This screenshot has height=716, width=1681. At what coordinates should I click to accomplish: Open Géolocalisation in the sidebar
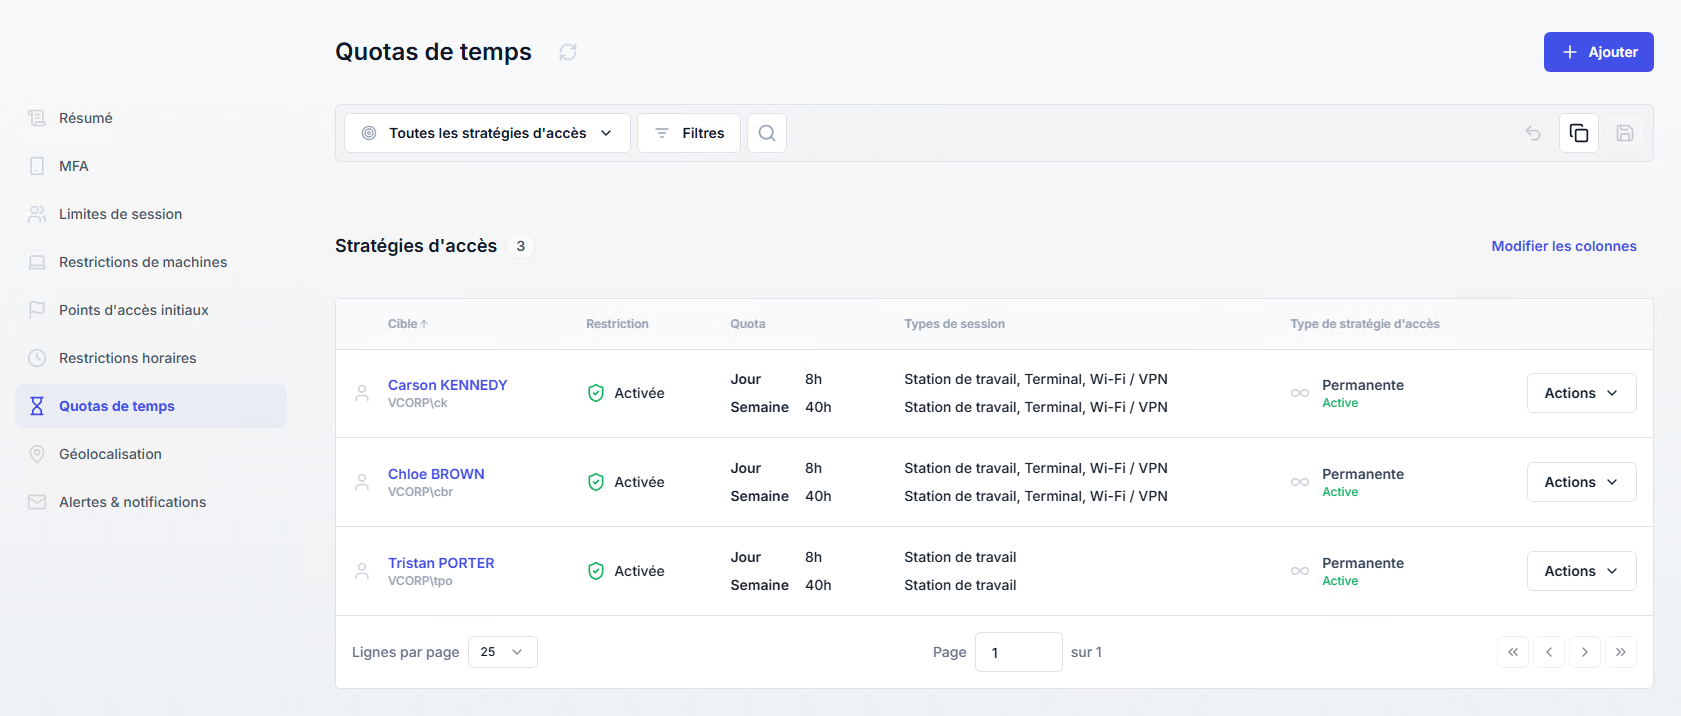(x=110, y=454)
